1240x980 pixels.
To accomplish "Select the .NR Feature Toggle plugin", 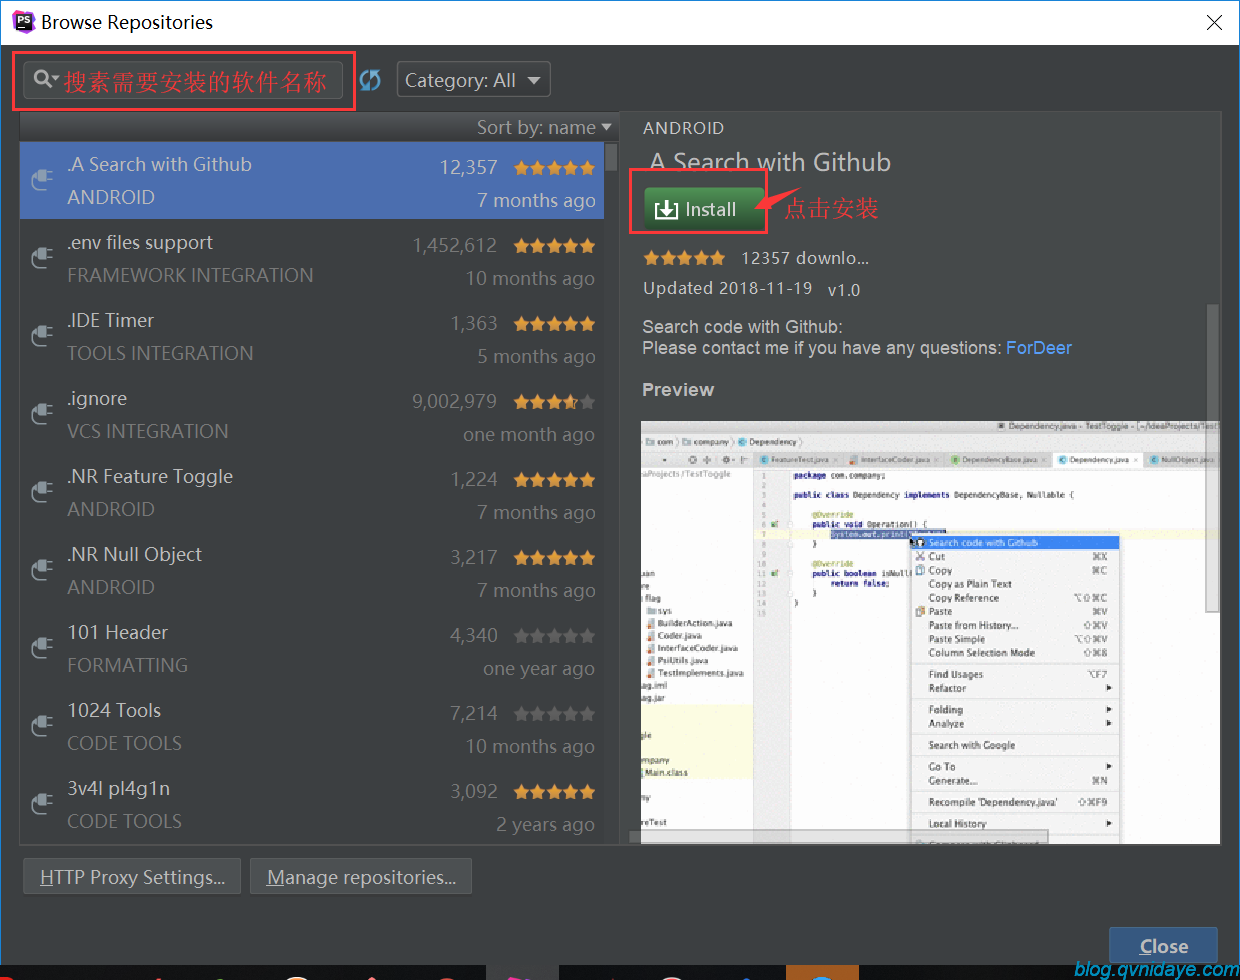I will [311, 492].
